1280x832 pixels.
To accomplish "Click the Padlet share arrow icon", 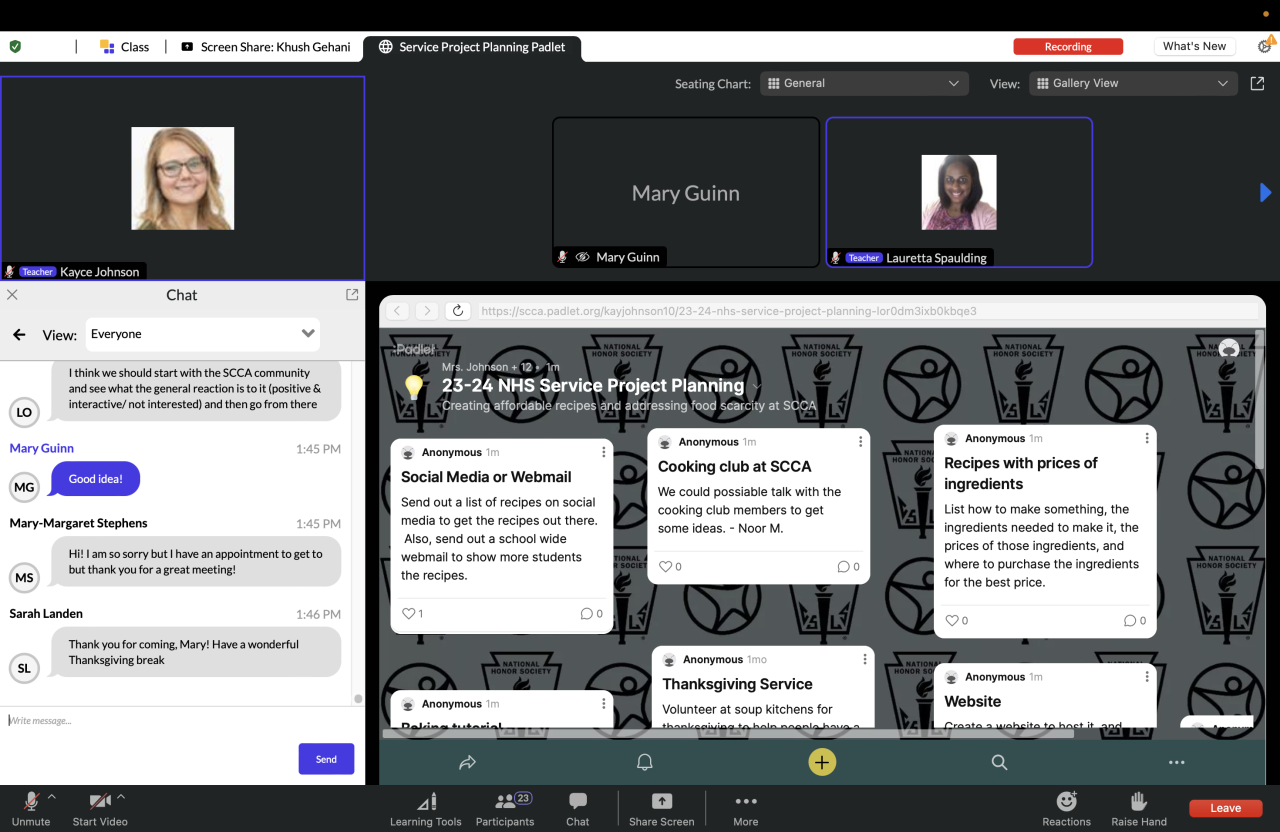I will point(467,763).
